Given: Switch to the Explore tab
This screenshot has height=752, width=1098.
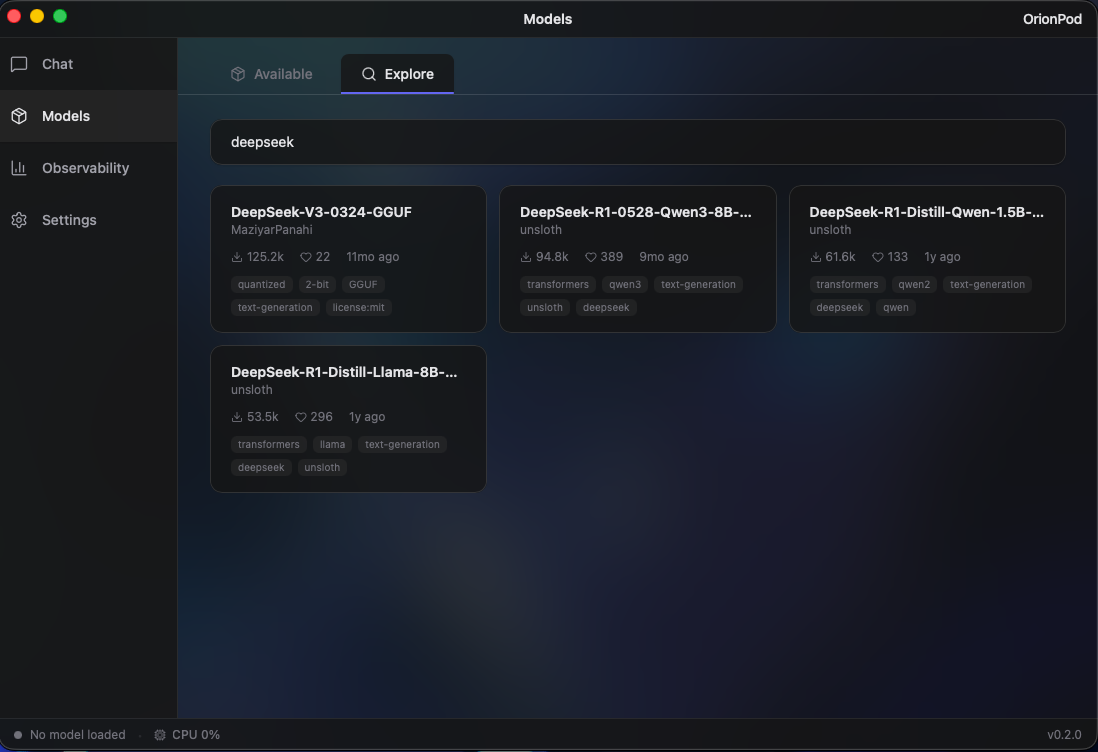Looking at the screenshot, I should point(397,74).
